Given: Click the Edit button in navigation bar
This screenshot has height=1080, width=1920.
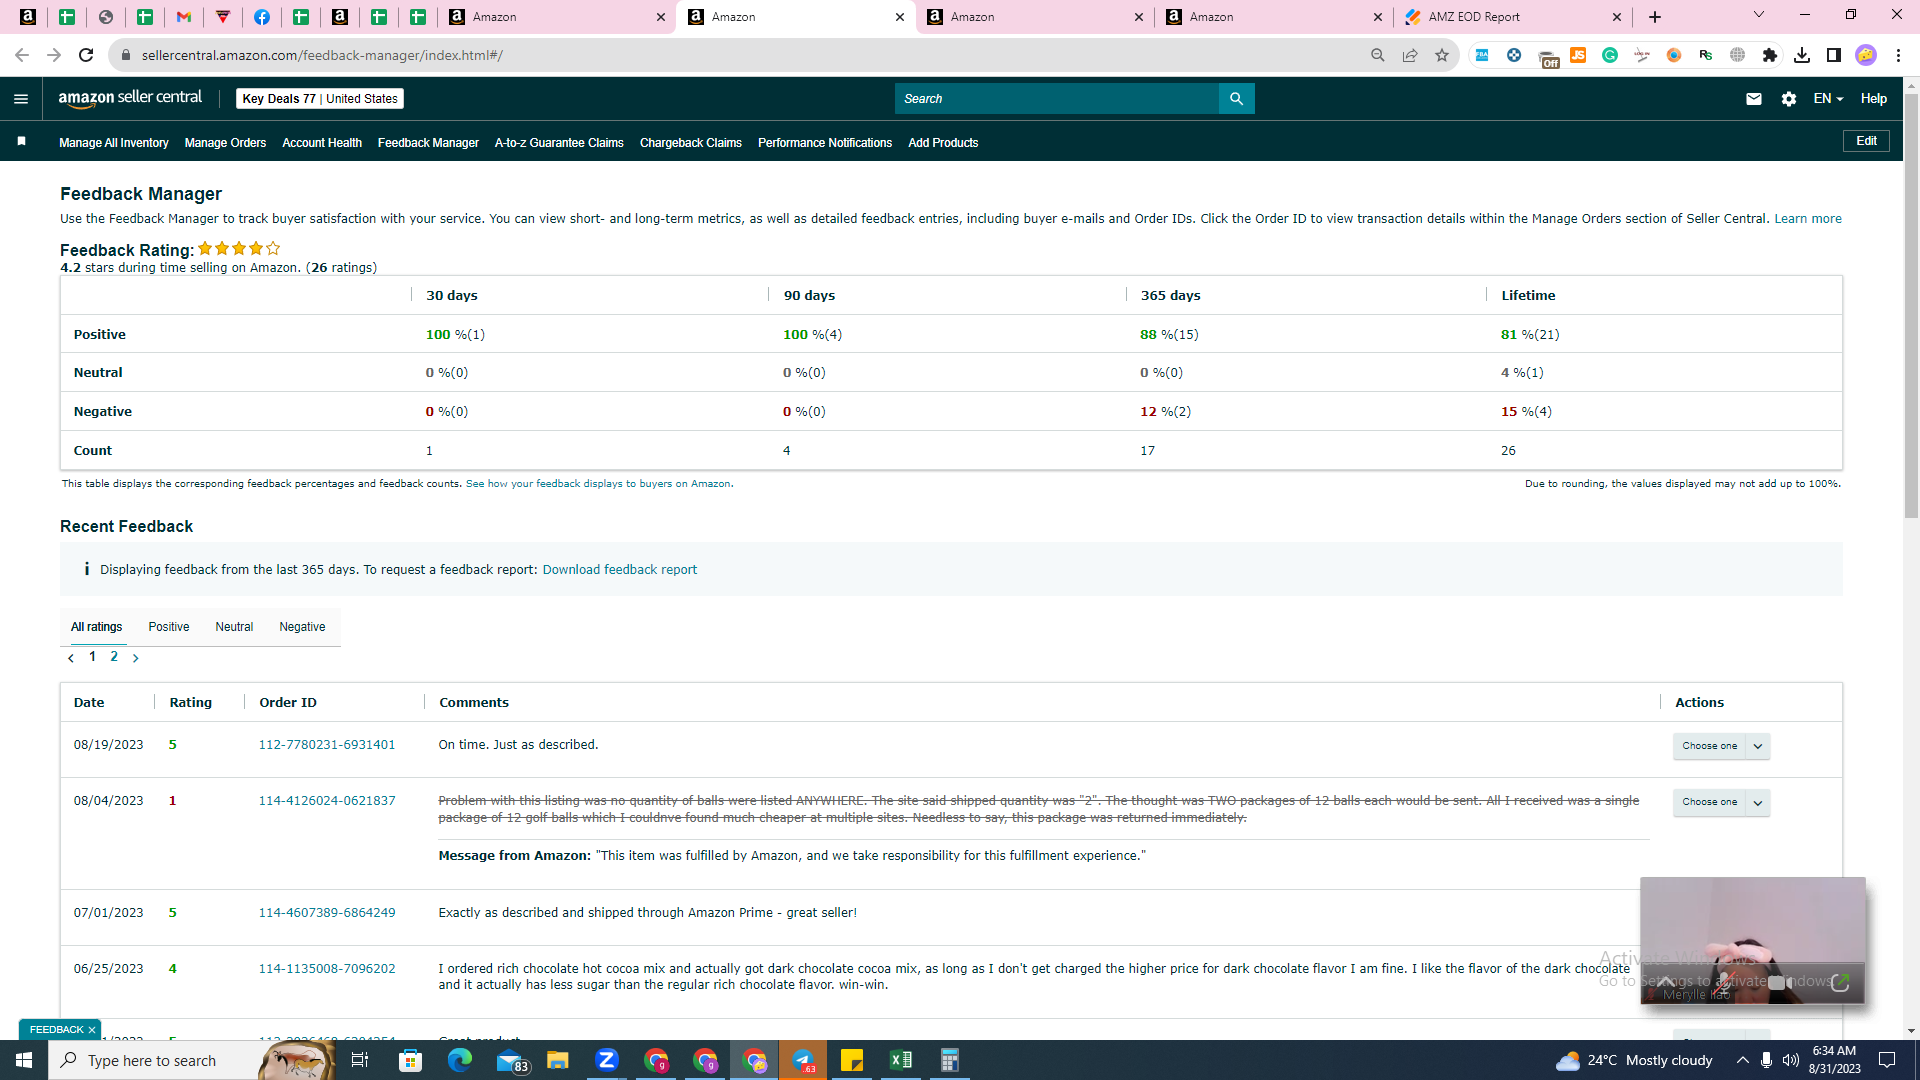Looking at the screenshot, I should click(x=1866, y=141).
